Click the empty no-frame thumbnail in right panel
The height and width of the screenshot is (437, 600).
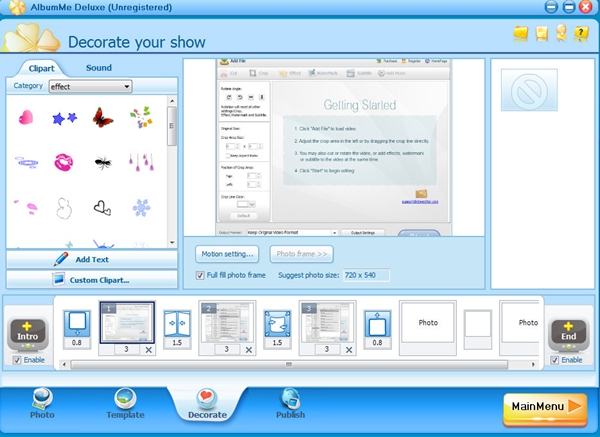(x=529, y=90)
